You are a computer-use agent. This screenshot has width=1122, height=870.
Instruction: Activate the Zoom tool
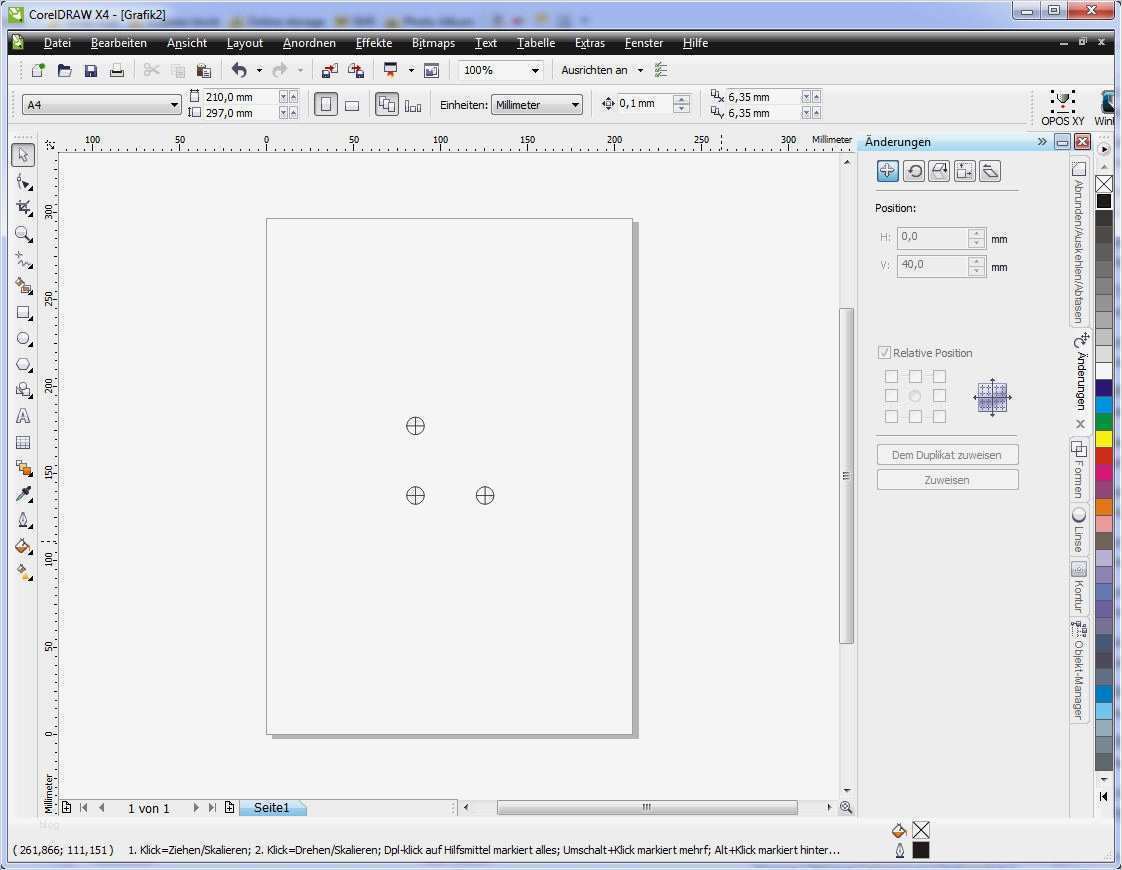click(x=23, y=235)
